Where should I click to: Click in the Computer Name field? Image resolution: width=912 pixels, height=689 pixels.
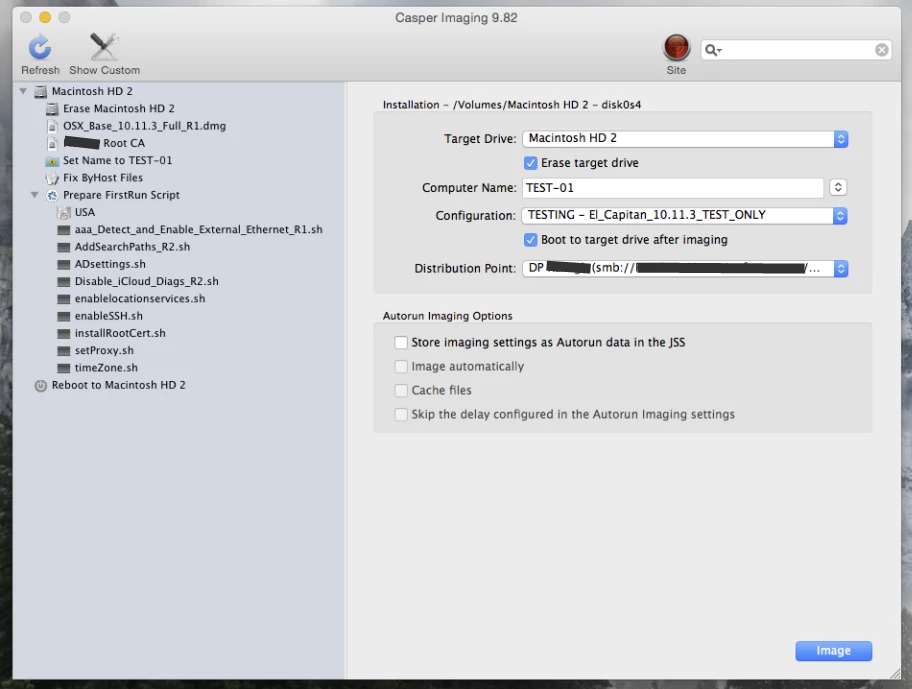pyautogui.click(x=673, y=188)
